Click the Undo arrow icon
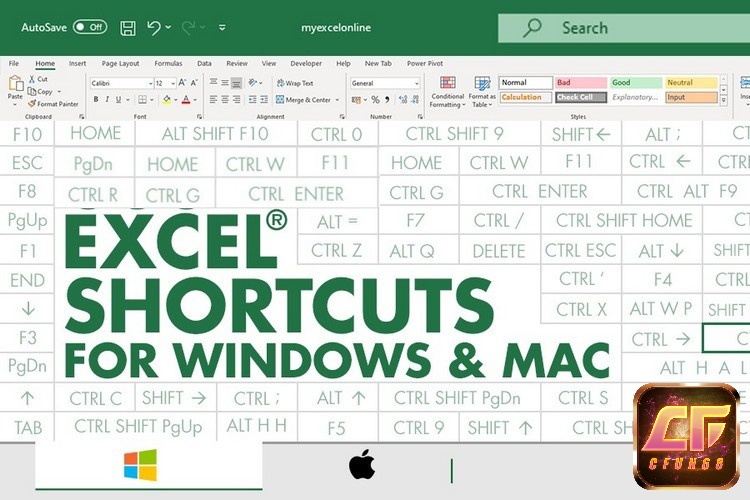This screenshot has height=500, width=750. (154, 28)
